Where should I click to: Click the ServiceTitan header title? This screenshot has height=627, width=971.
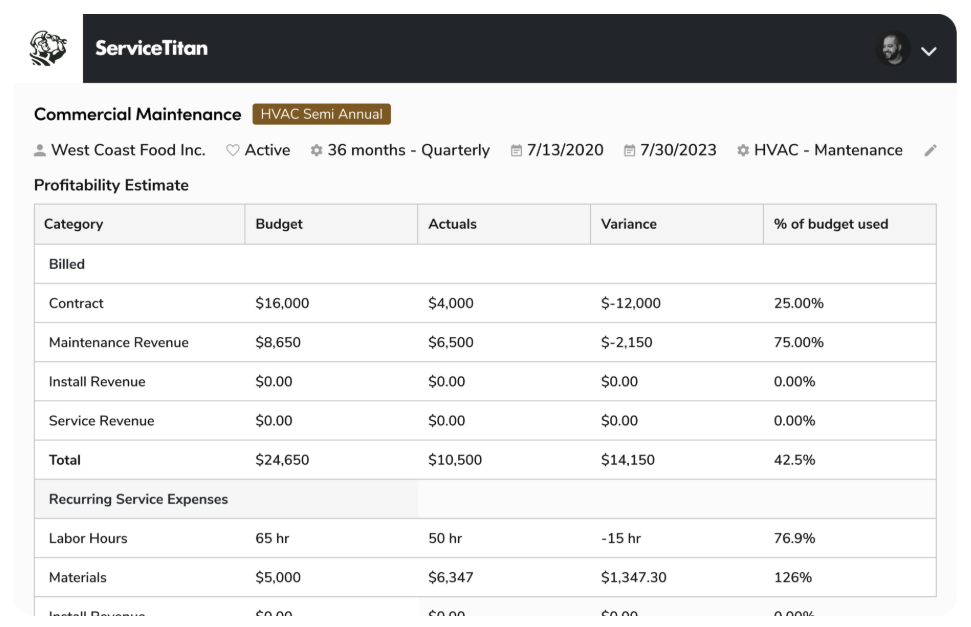pyautogui.click(x=152, y=48)
